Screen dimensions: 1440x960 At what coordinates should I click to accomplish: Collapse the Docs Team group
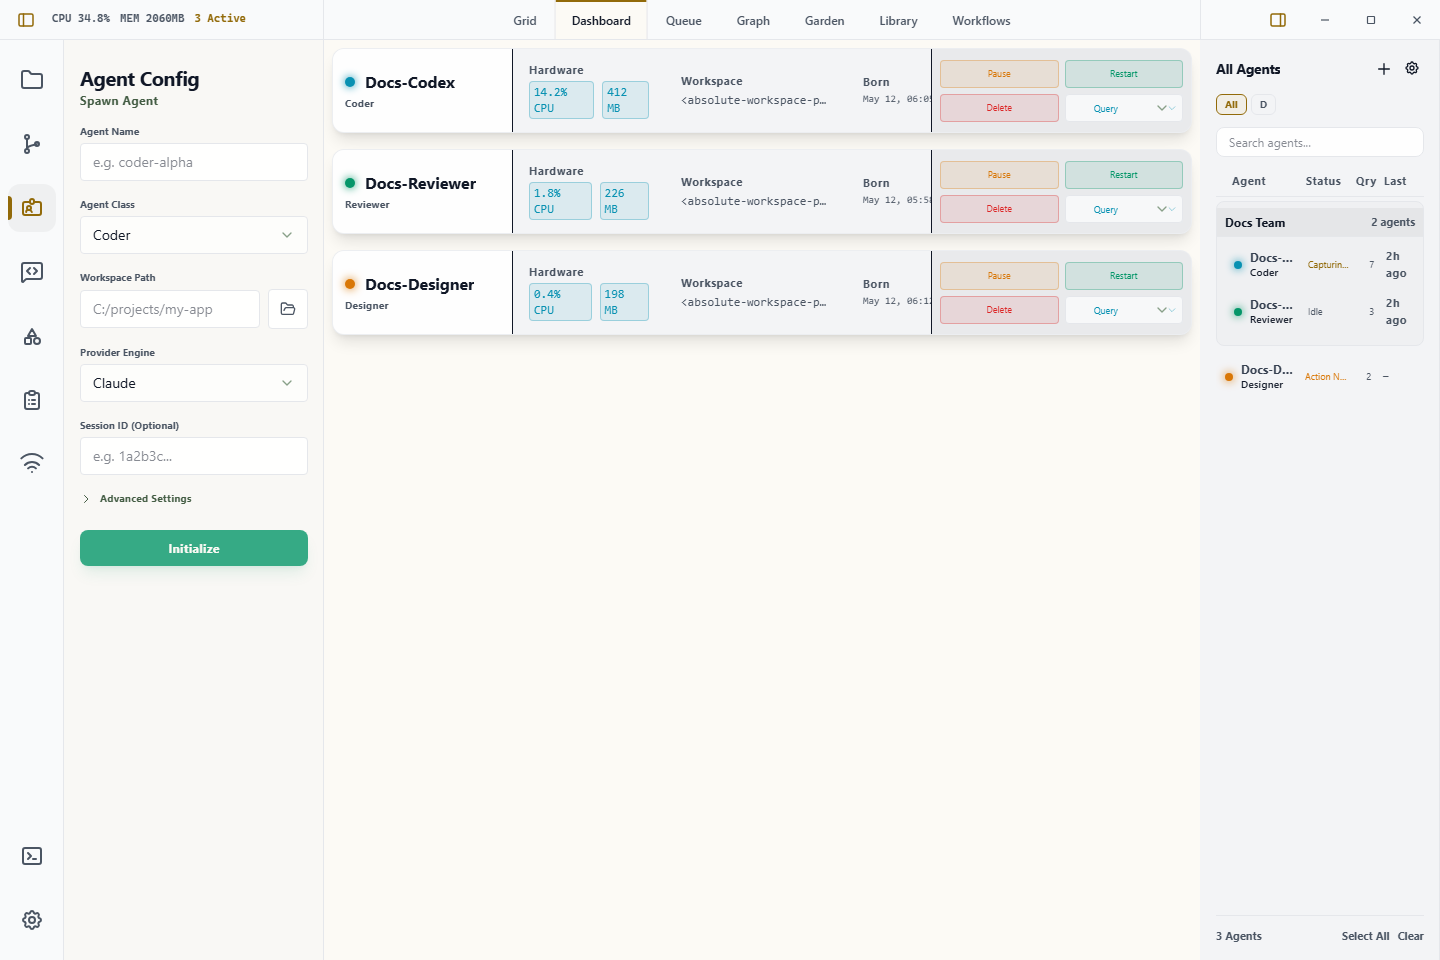click(x=1320, y=223)
